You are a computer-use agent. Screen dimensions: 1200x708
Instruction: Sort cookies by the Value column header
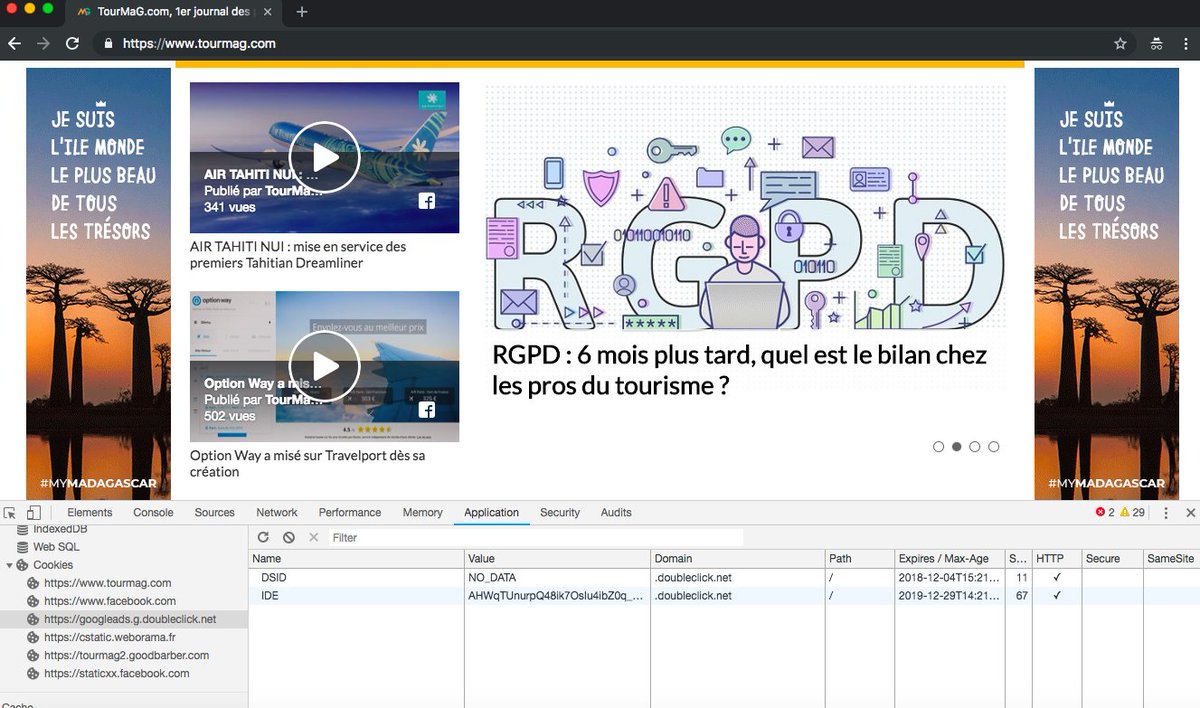point(557,558)
